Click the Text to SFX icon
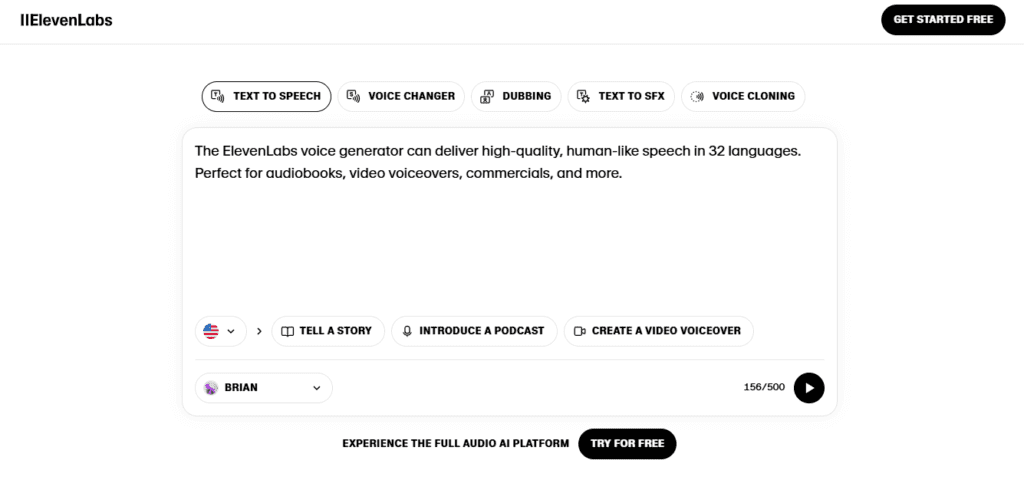This screenshot has height=480, width=1024. [x=583, y=96]
